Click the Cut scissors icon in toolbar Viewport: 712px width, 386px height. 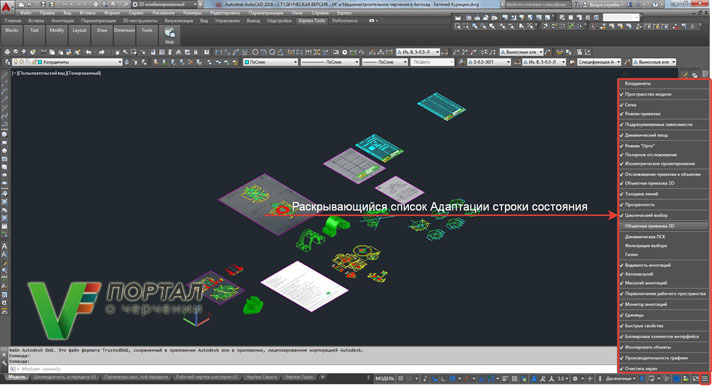point(43,52)
